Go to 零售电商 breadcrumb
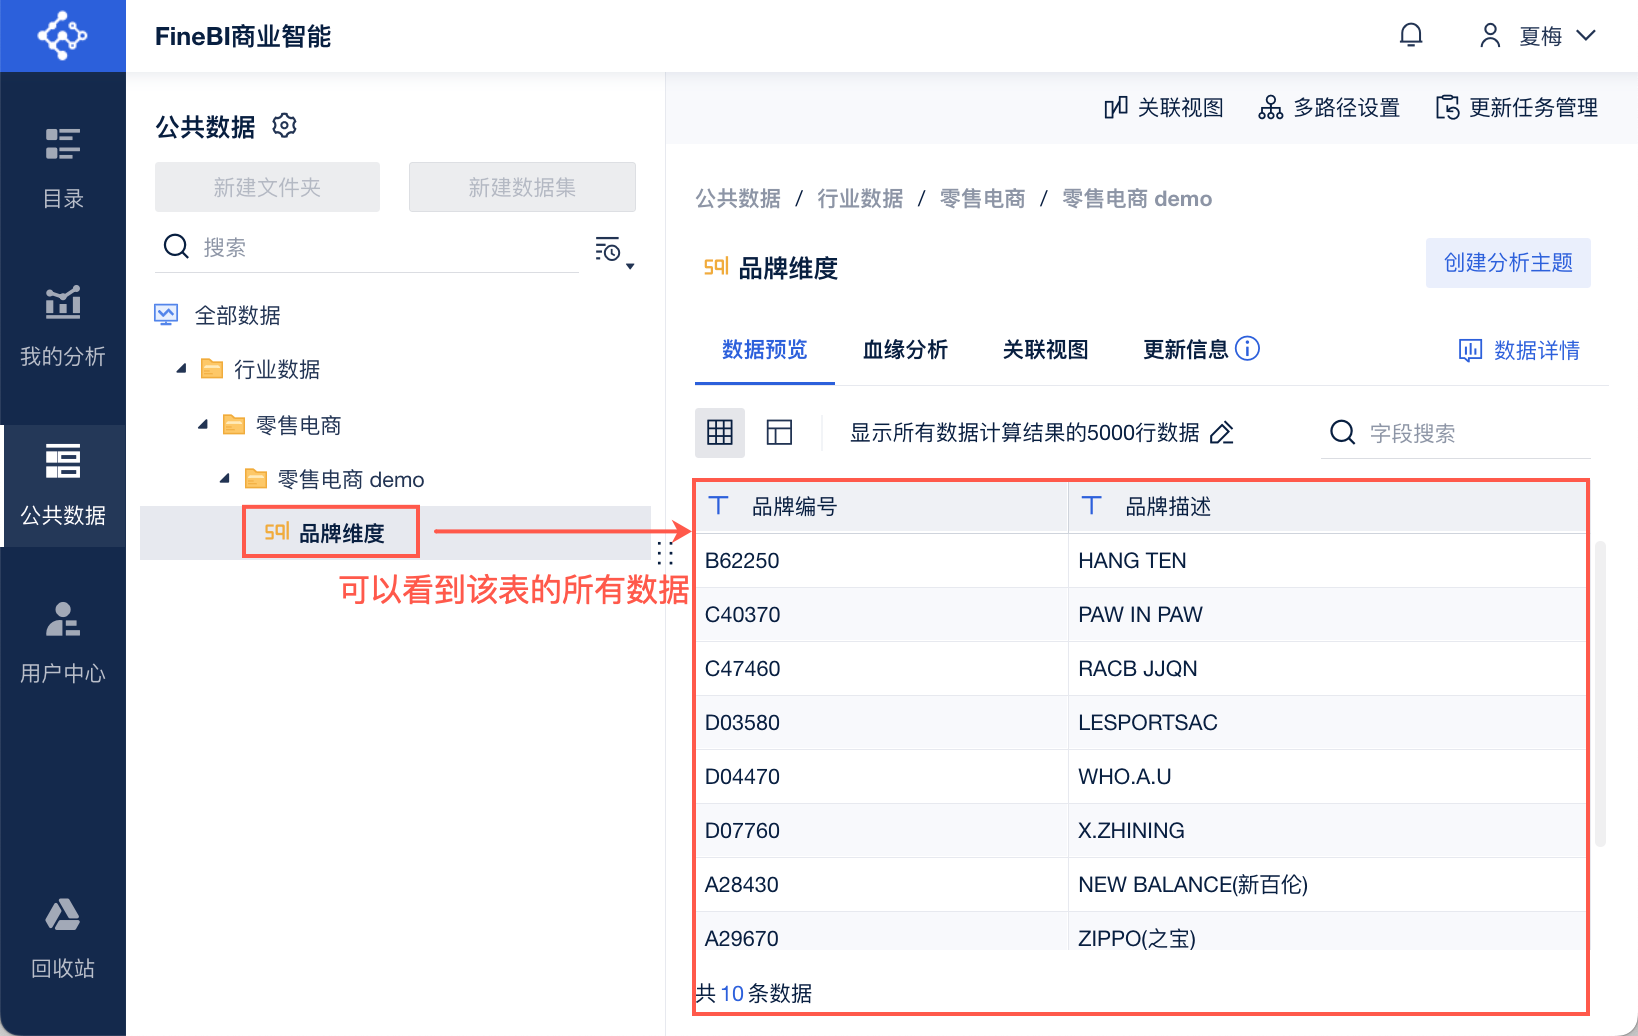The height and width of the screenshot is (1036, 1638). tap(982, 199)
